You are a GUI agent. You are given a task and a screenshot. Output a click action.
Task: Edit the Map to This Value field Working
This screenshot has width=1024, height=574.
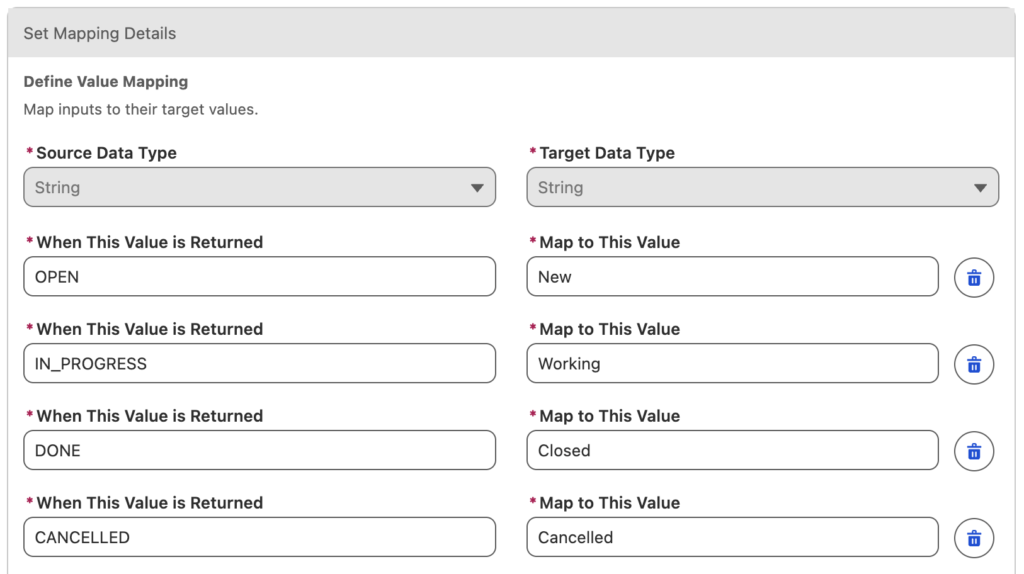pos(733,363)
